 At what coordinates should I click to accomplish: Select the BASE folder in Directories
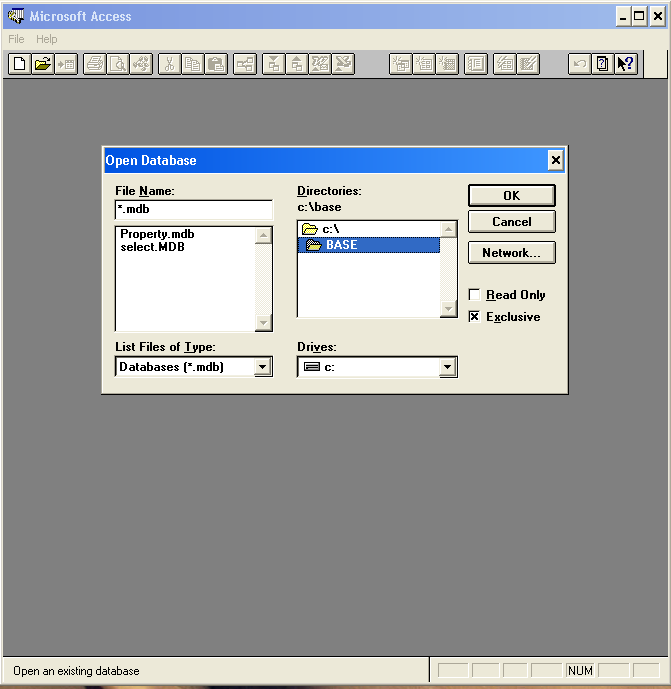369,245
